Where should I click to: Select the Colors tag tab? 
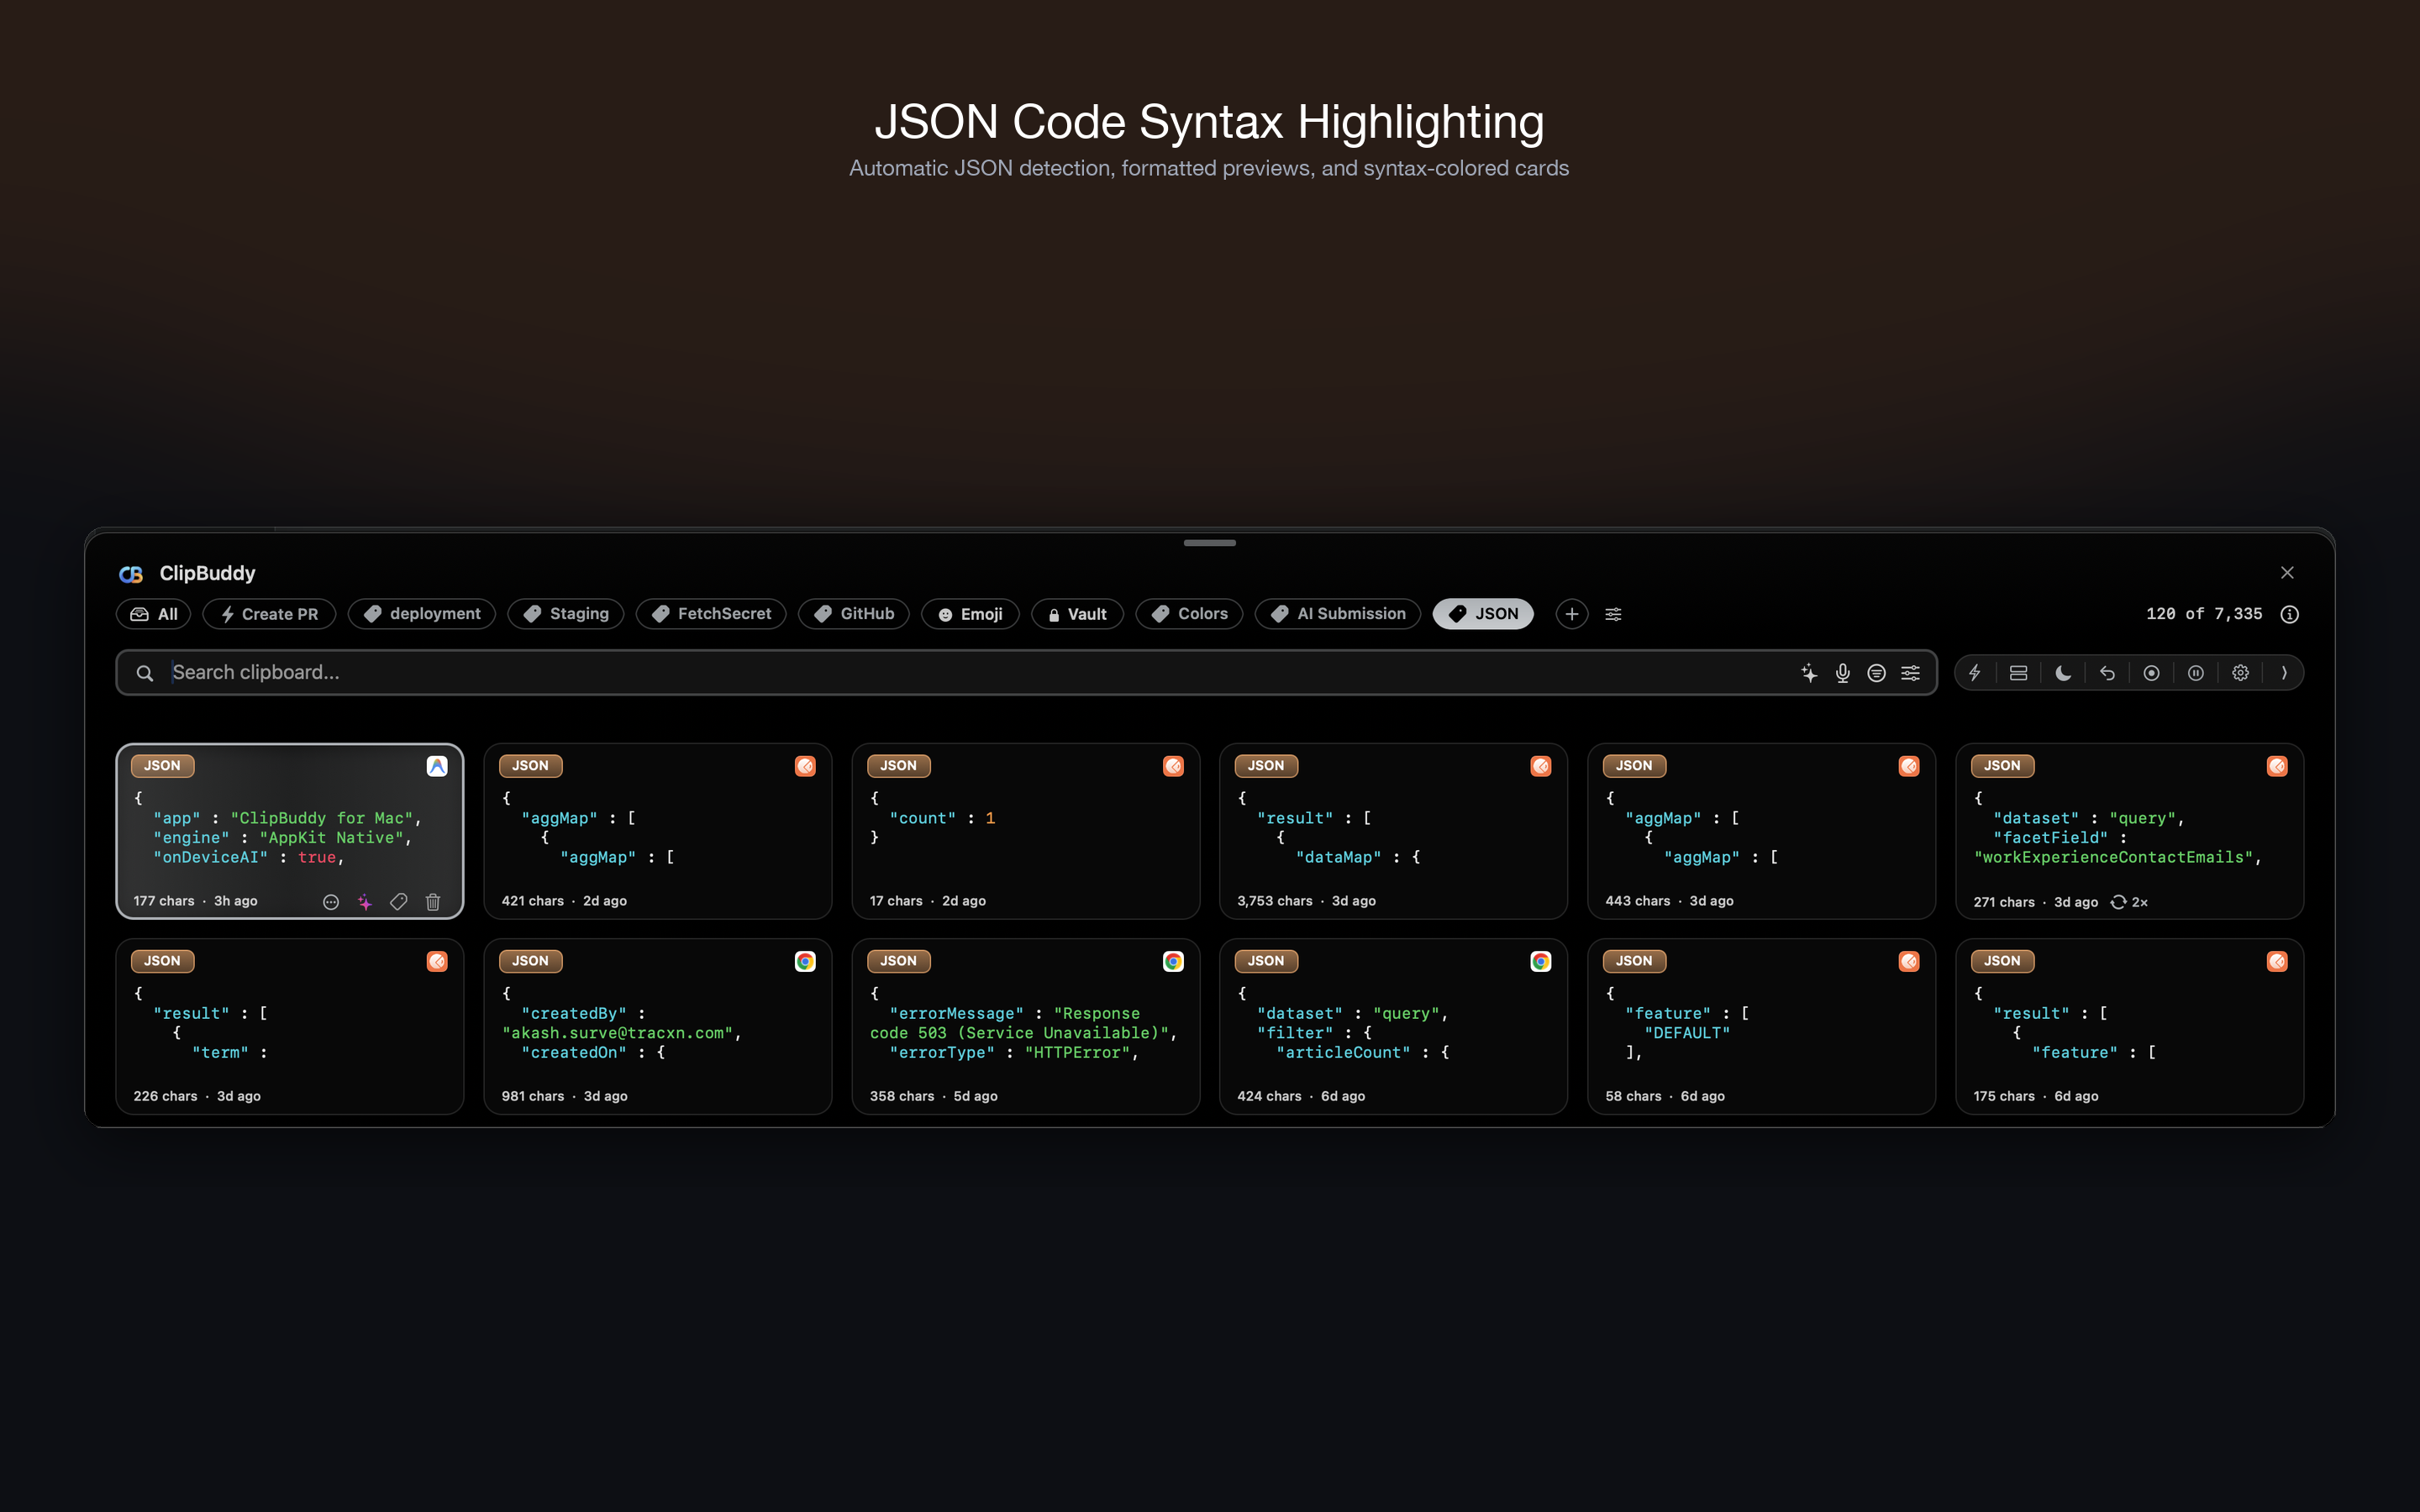[1189, 614]
